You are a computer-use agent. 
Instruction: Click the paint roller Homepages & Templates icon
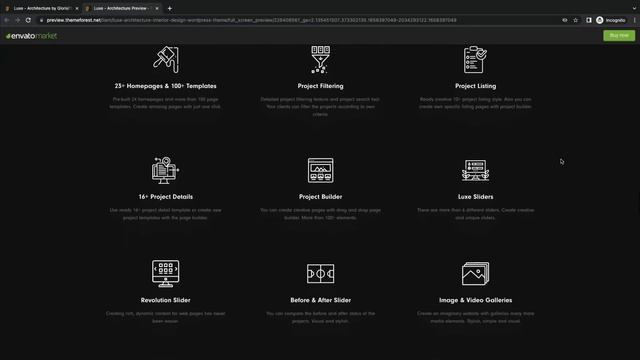tap(166, 59)
